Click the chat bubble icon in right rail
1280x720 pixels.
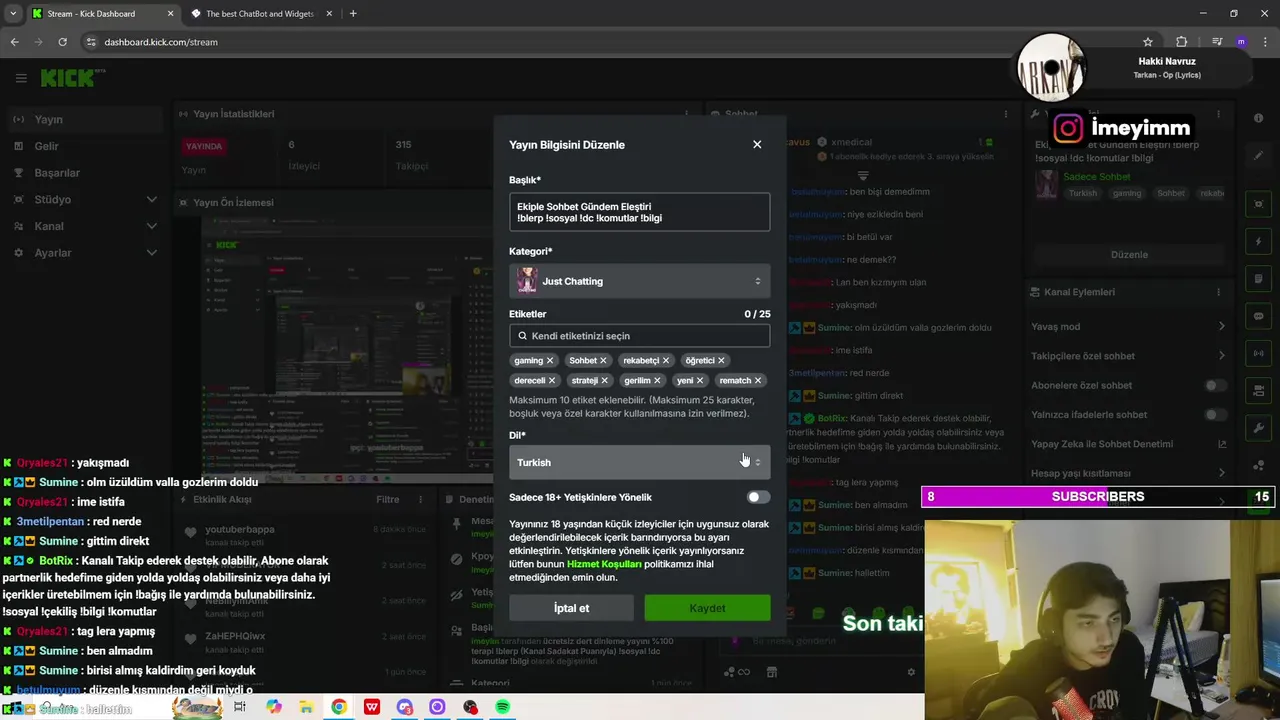coord(1258,316)
